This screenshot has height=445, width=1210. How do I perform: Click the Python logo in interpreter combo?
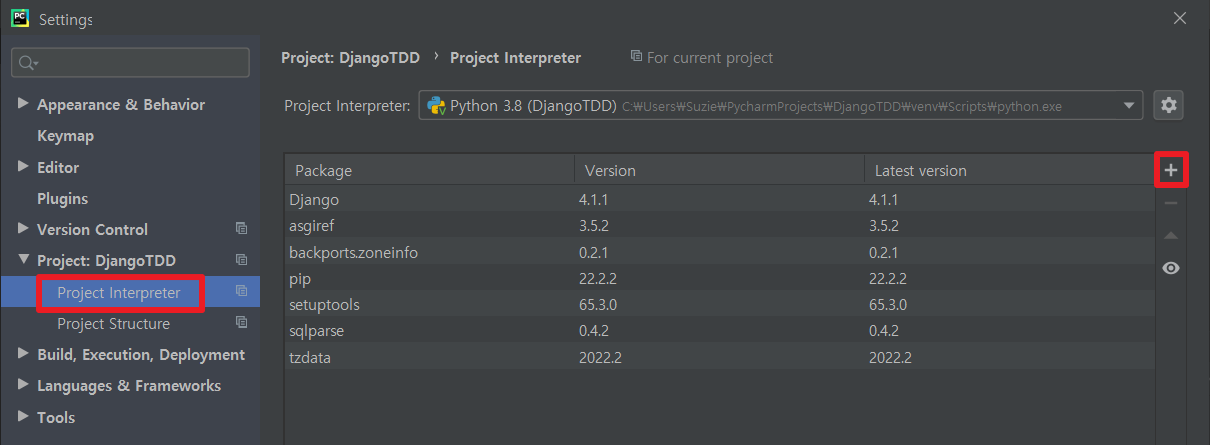coord(436,104)
